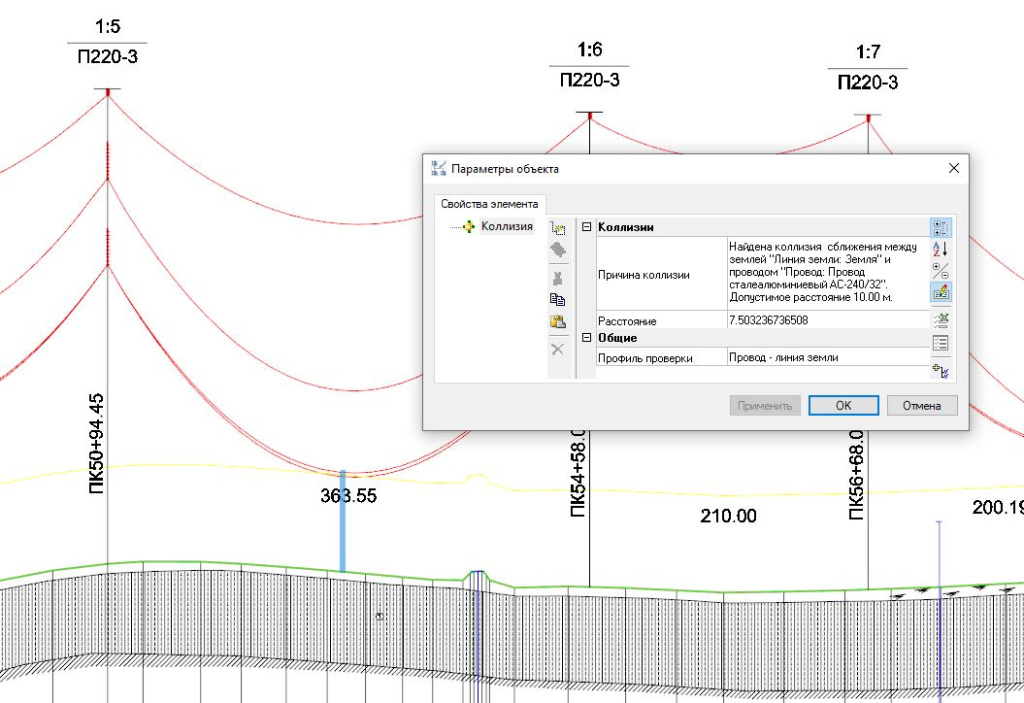
Task: Click the Расстояние value field
Action: coord(824,321)
